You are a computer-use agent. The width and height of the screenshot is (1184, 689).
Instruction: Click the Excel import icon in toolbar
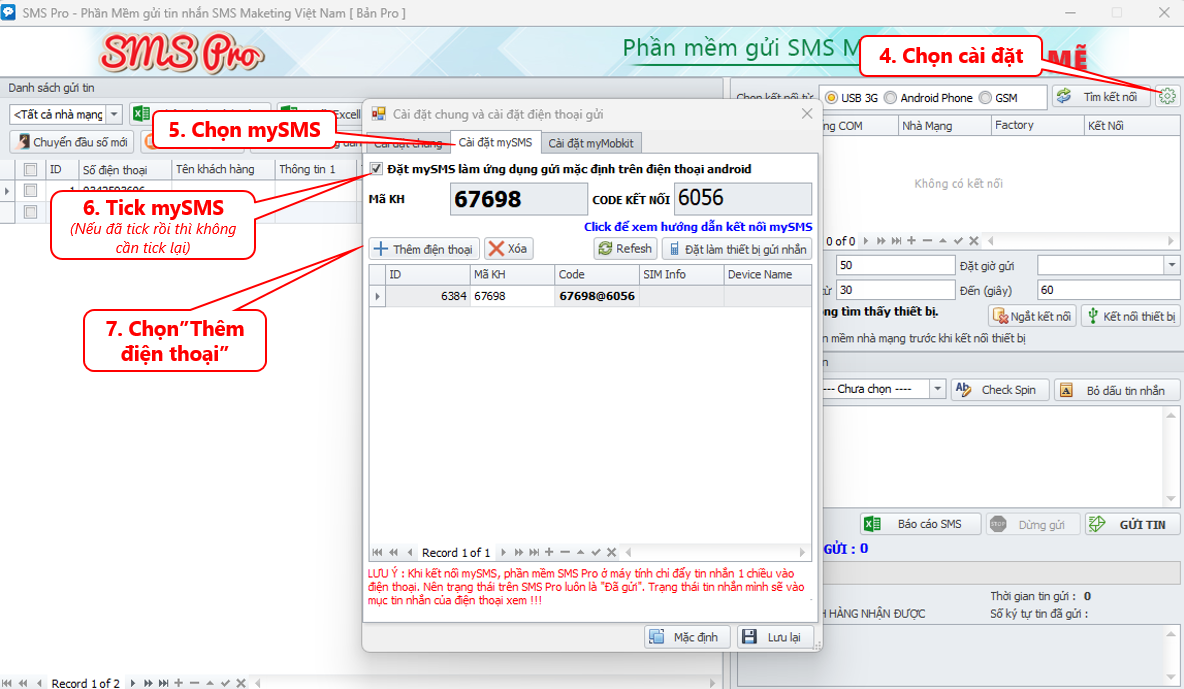pyautogui.click(x=140, y=113)
